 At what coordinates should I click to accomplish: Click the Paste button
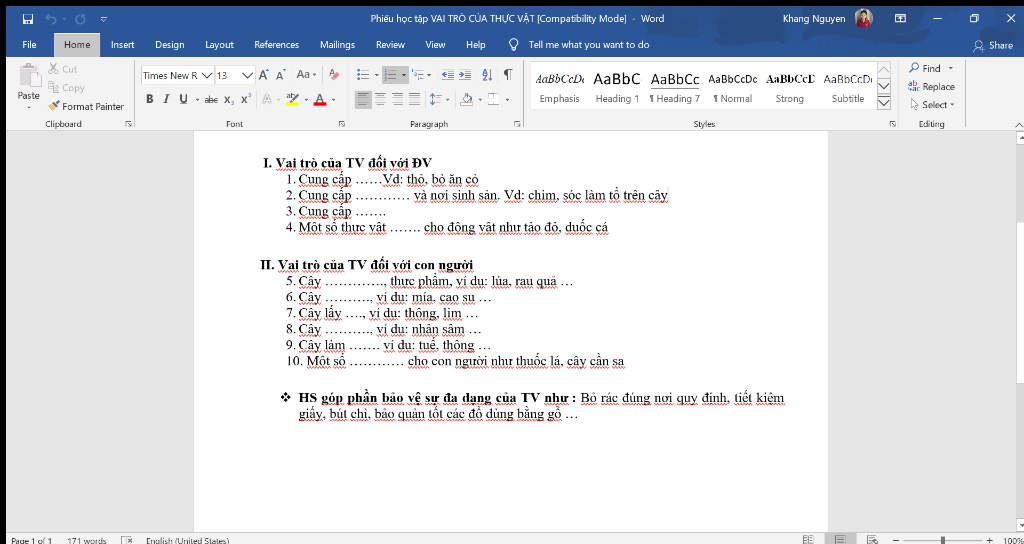29,85
